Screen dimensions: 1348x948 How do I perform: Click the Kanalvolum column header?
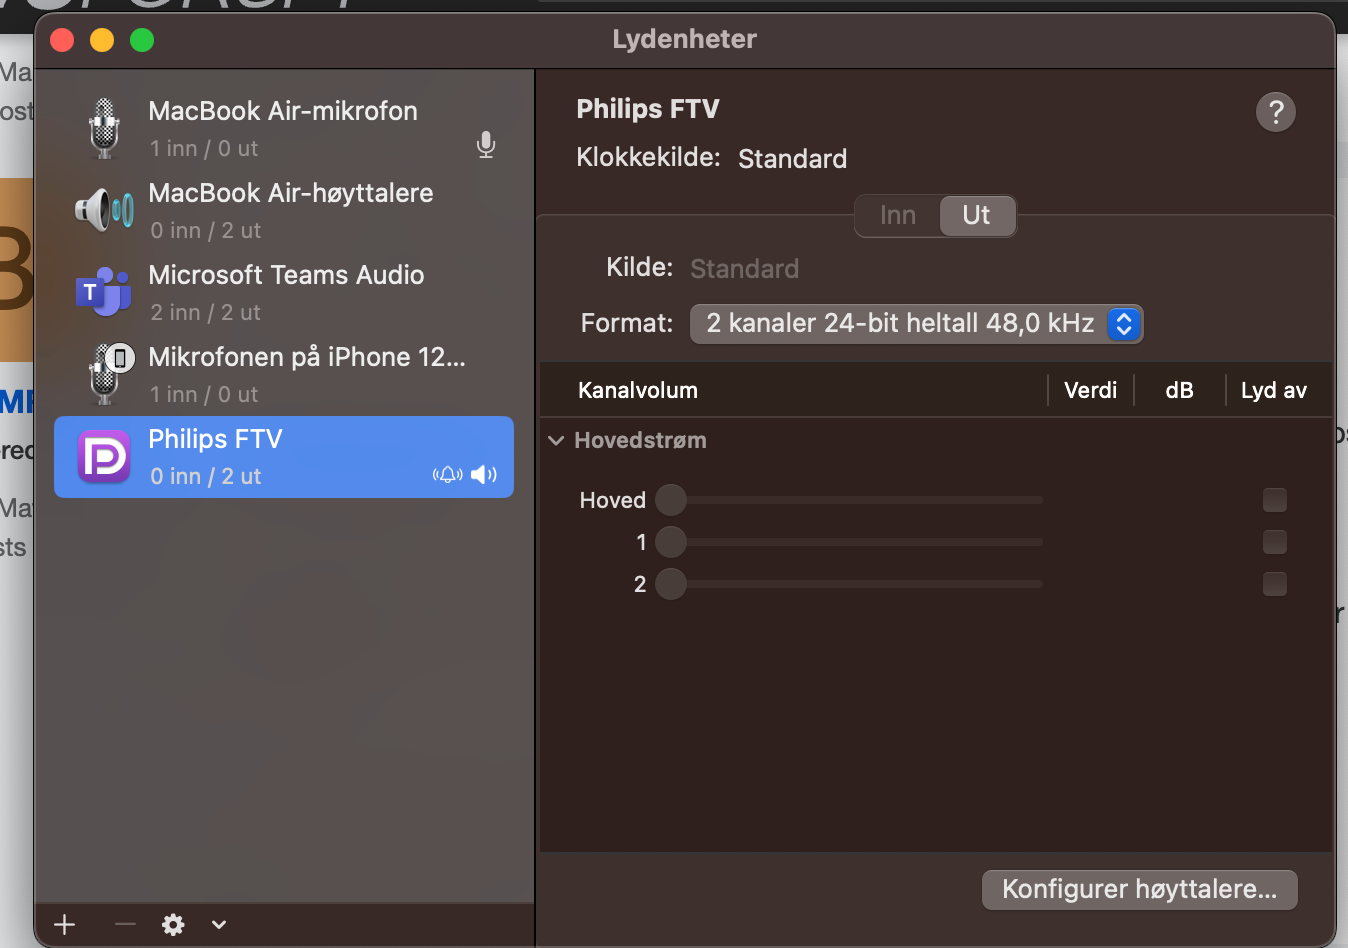click(x=638, y=390)
